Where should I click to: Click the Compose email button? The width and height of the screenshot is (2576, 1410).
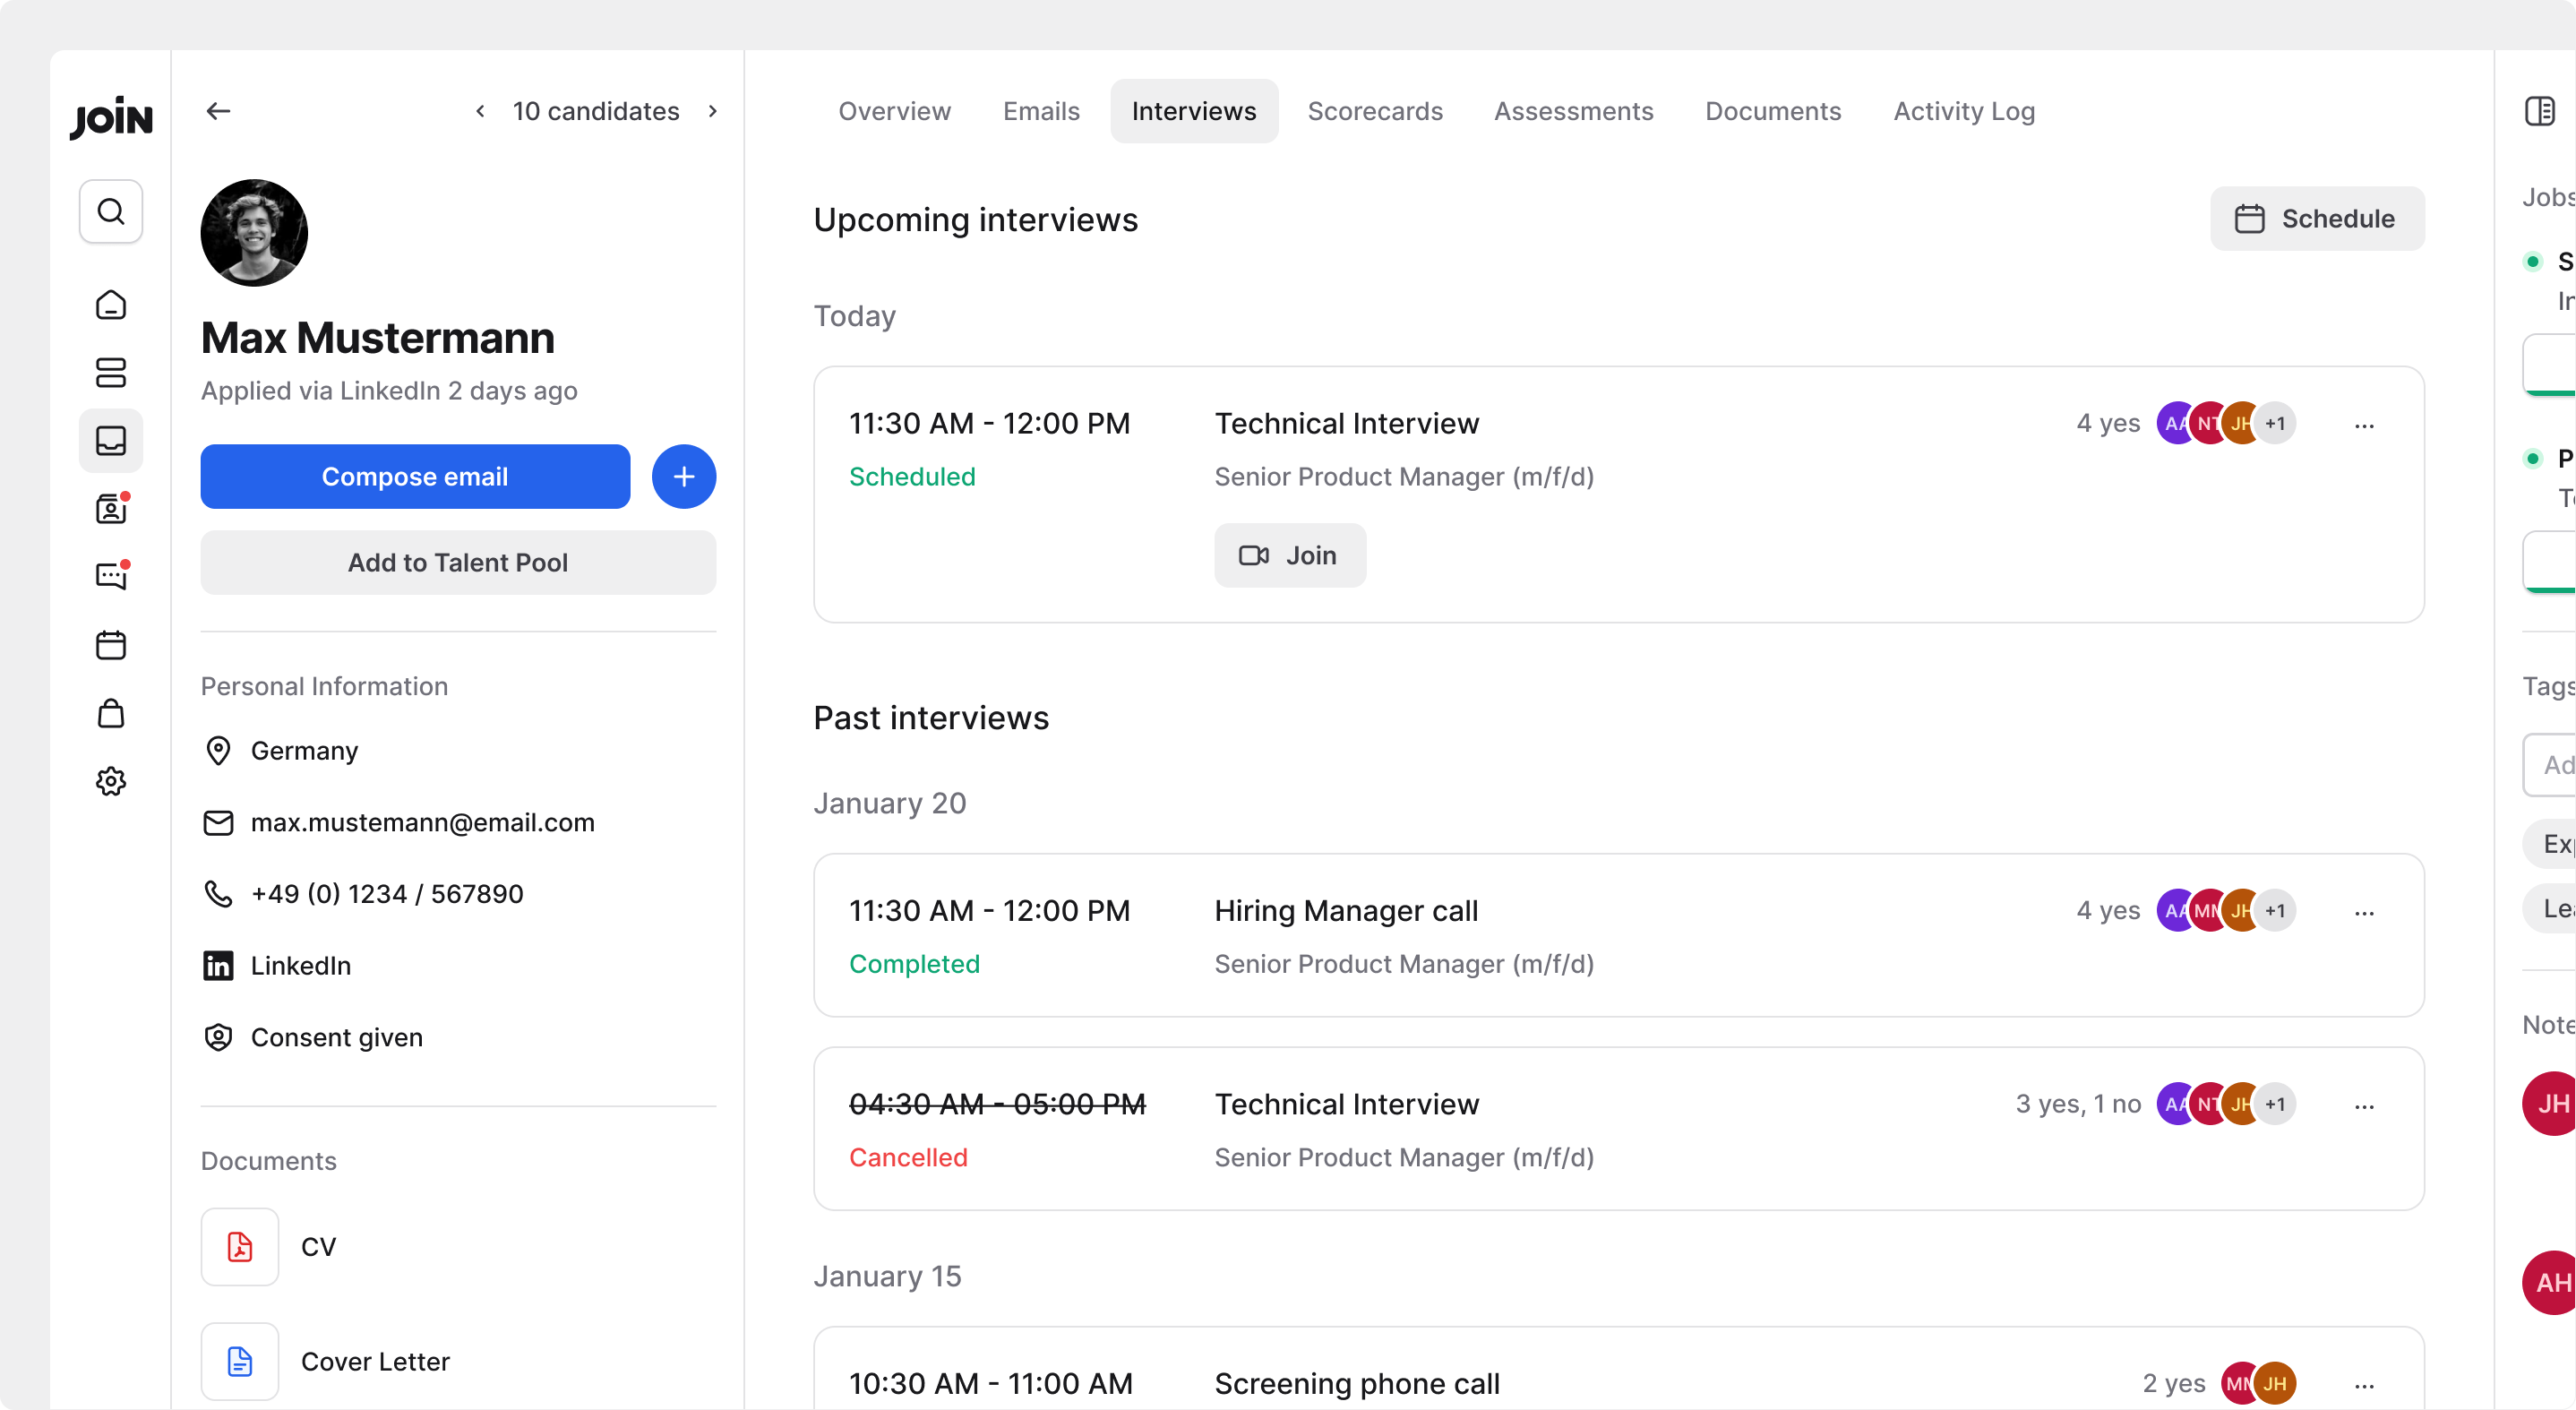click(x=415, y=477)
